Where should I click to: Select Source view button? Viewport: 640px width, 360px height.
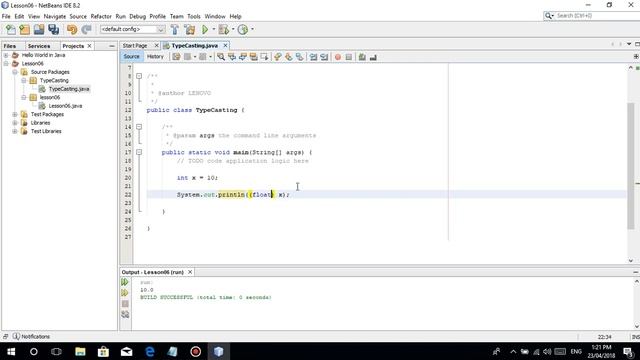[x=131, y=57]
